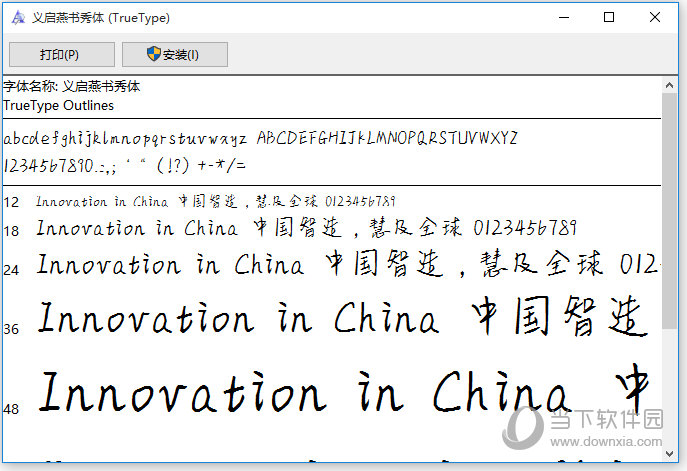Viewport: 687px width, 471px height.
Task: Maximize the font preview window
Action: [609, 17]
